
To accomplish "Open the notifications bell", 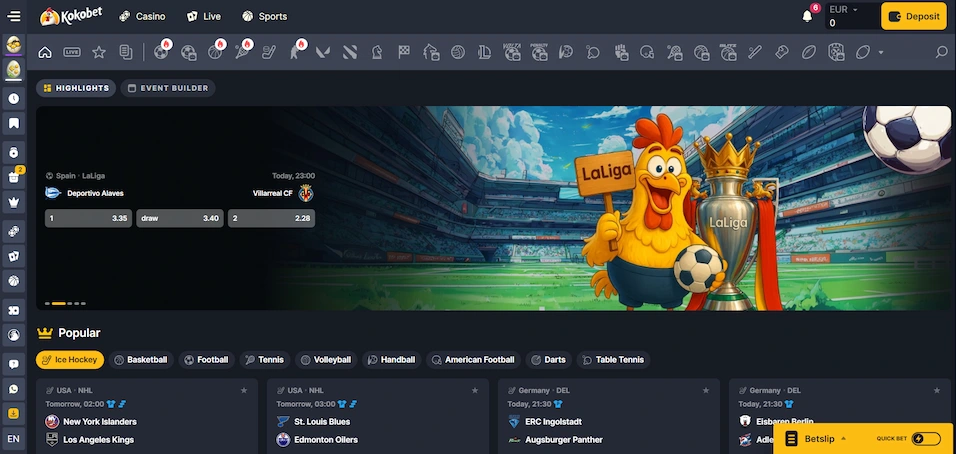I will (807, 16).
